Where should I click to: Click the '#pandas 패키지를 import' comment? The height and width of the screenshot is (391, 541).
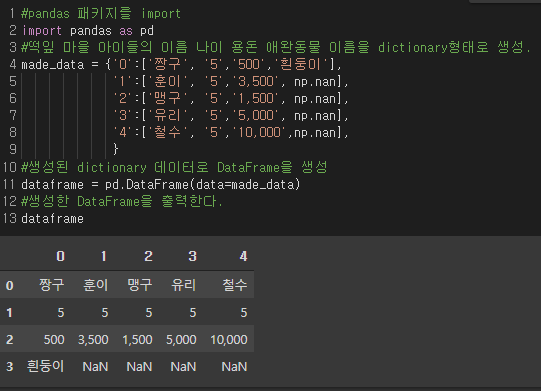101,14
